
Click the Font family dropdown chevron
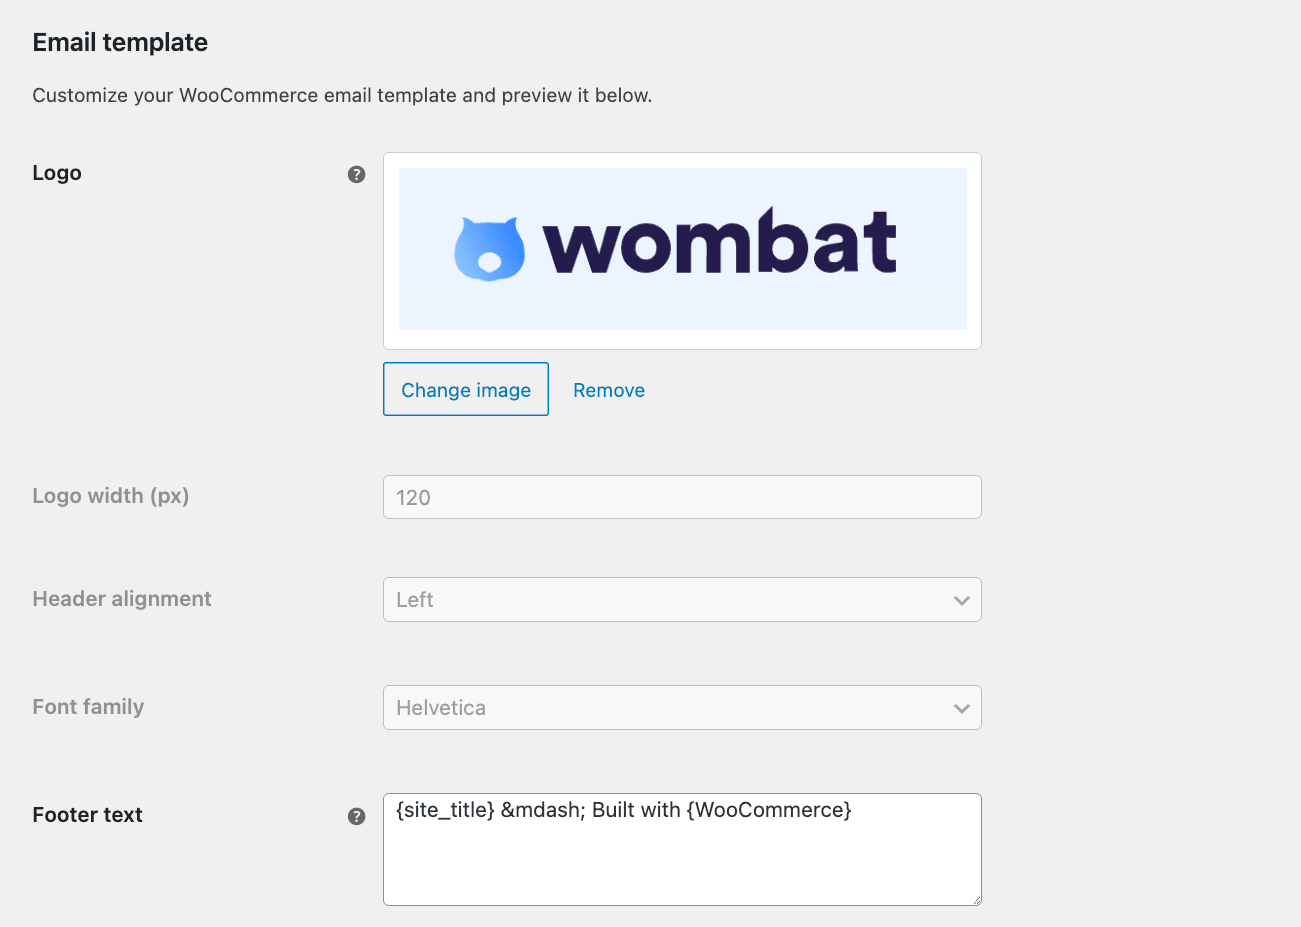pyautogui.click(x=960, y=707)
